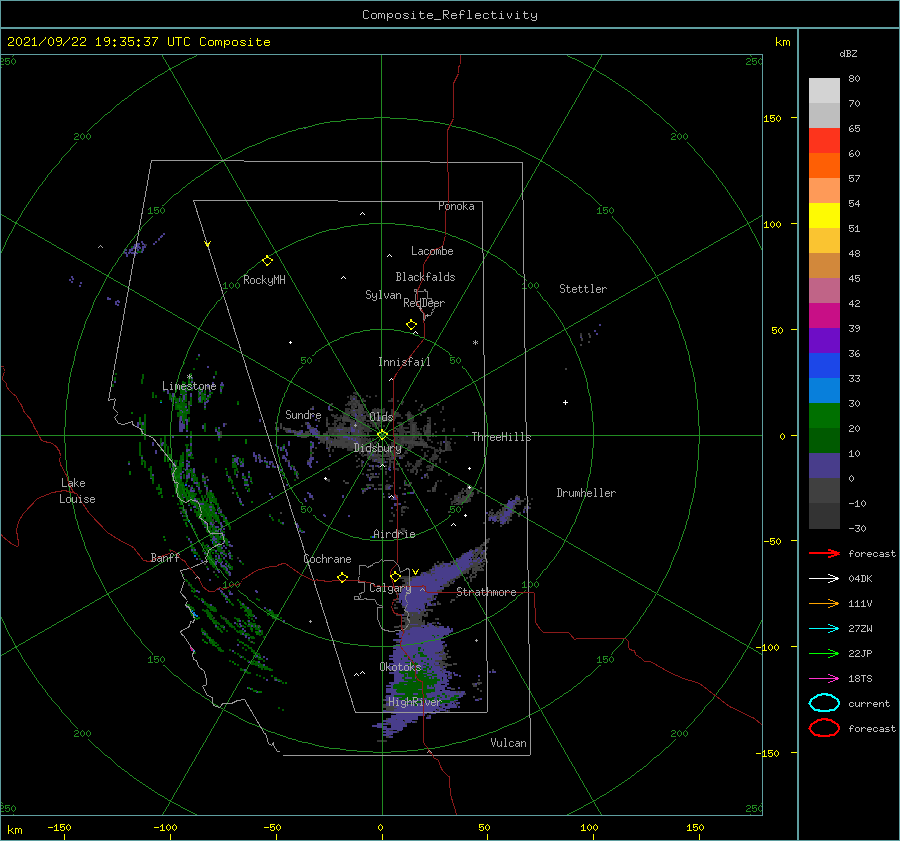The width and height of the screenshot is (900, 841).
Task: Click the red forecast arrow in legend
Action: (x=824, y=553)
